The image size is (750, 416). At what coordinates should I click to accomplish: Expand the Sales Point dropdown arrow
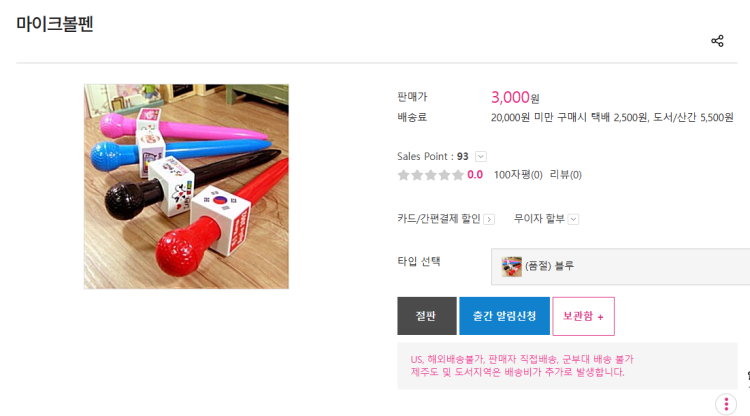pyautogui.click(x=481, y=156)
